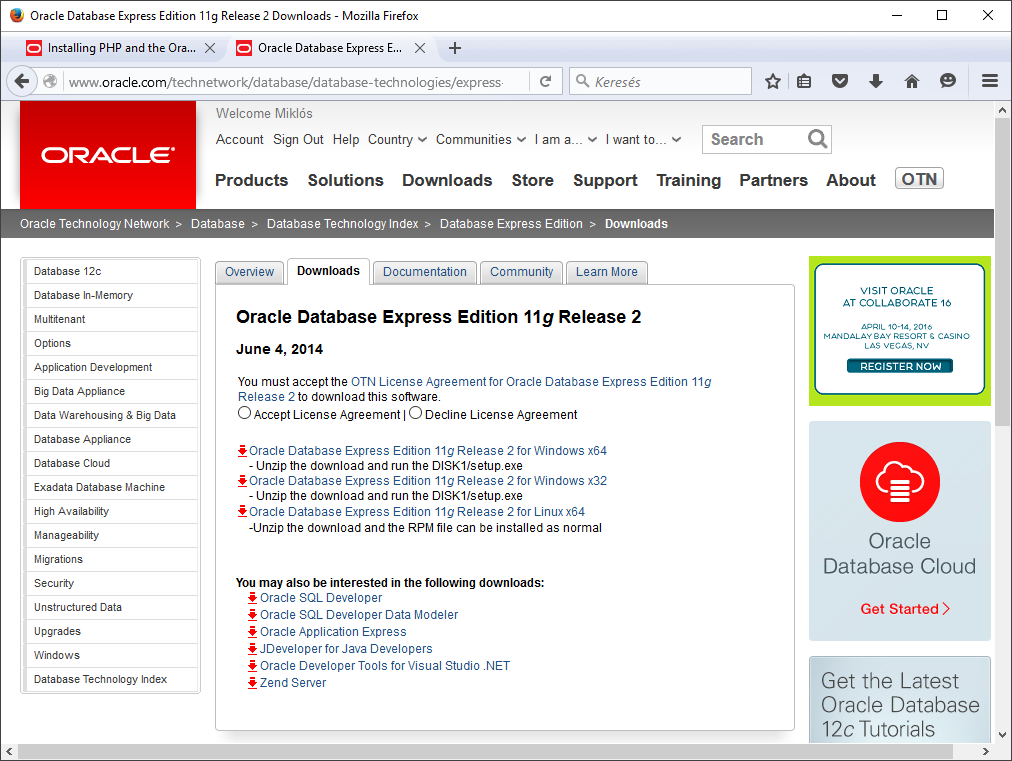Viewport: 1012px width, 761px height.
Task: Click the Oracle site search magnifier icon
Action: pos(816,139)
